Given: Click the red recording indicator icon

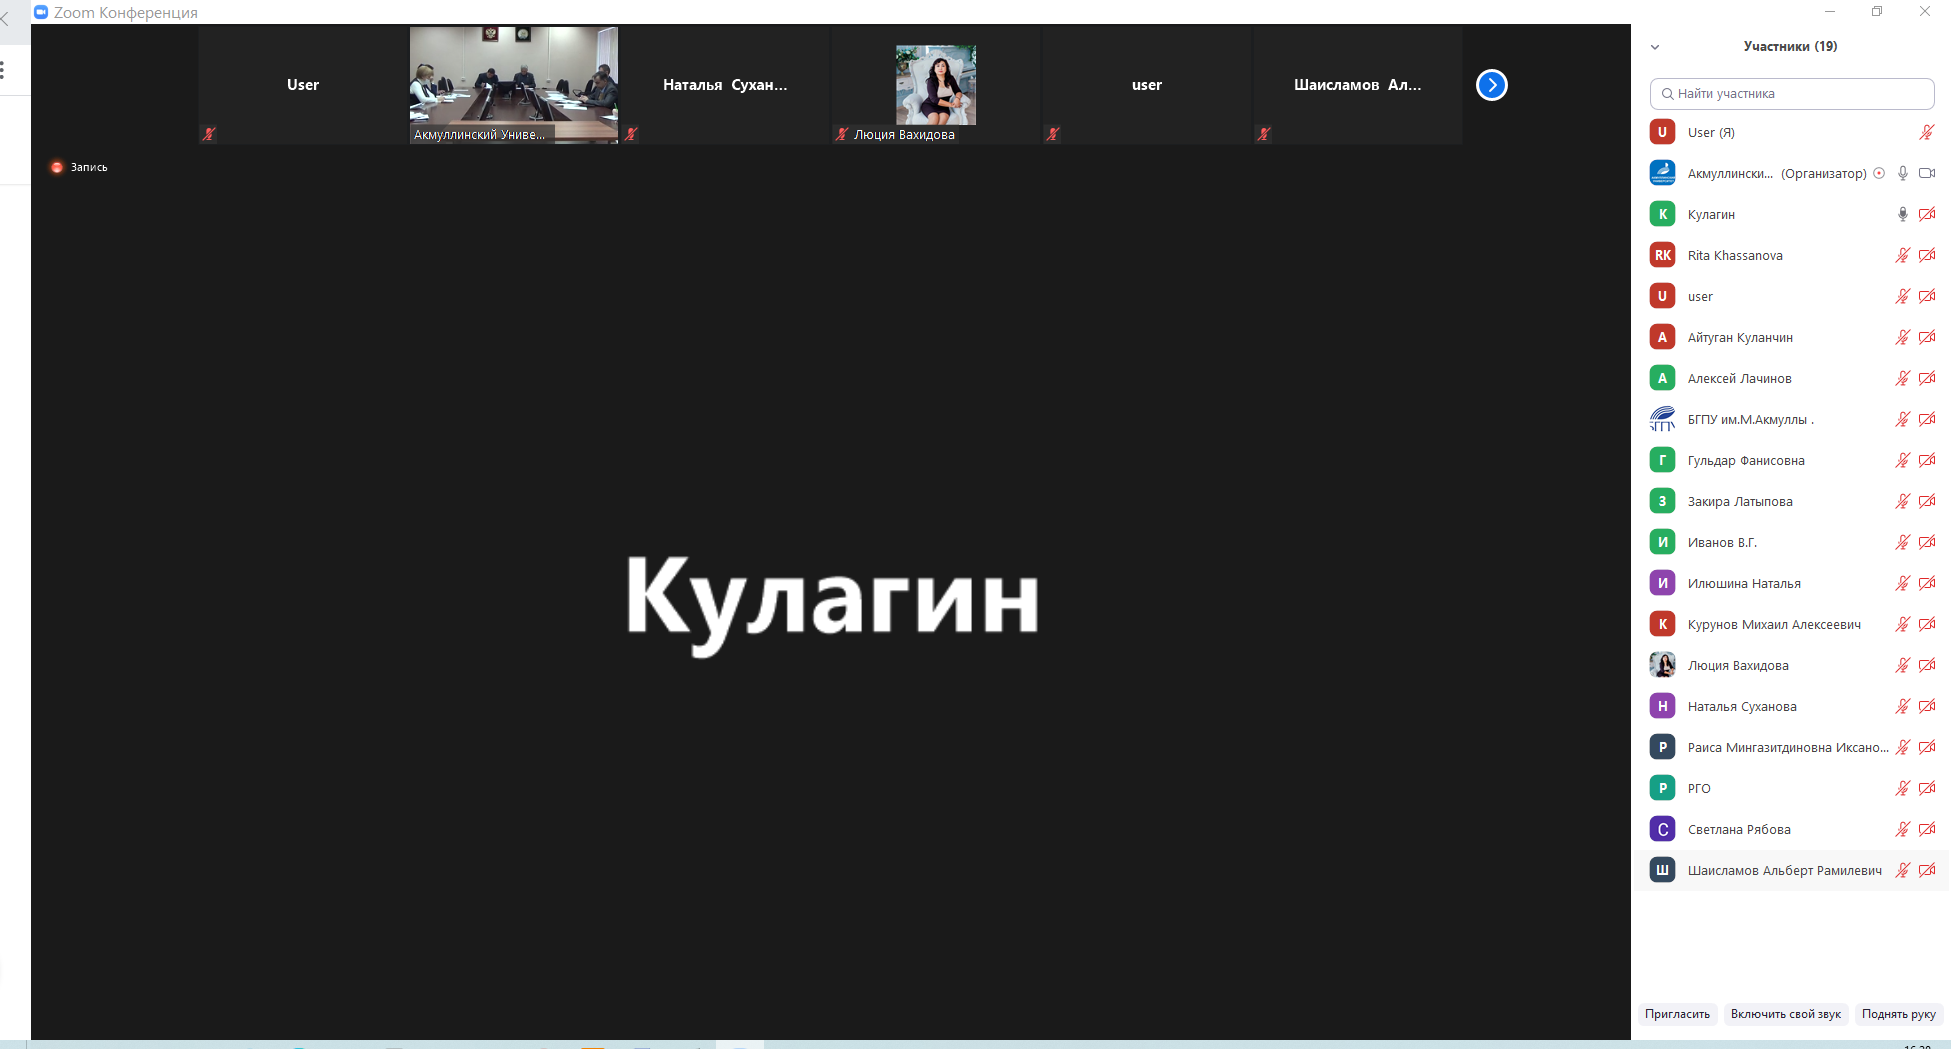Looking at the screenshot, I should [57, 167].
